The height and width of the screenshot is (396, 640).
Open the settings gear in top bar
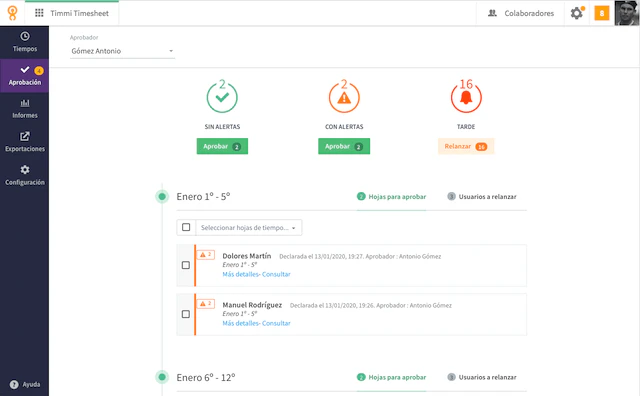click(576, 13)
